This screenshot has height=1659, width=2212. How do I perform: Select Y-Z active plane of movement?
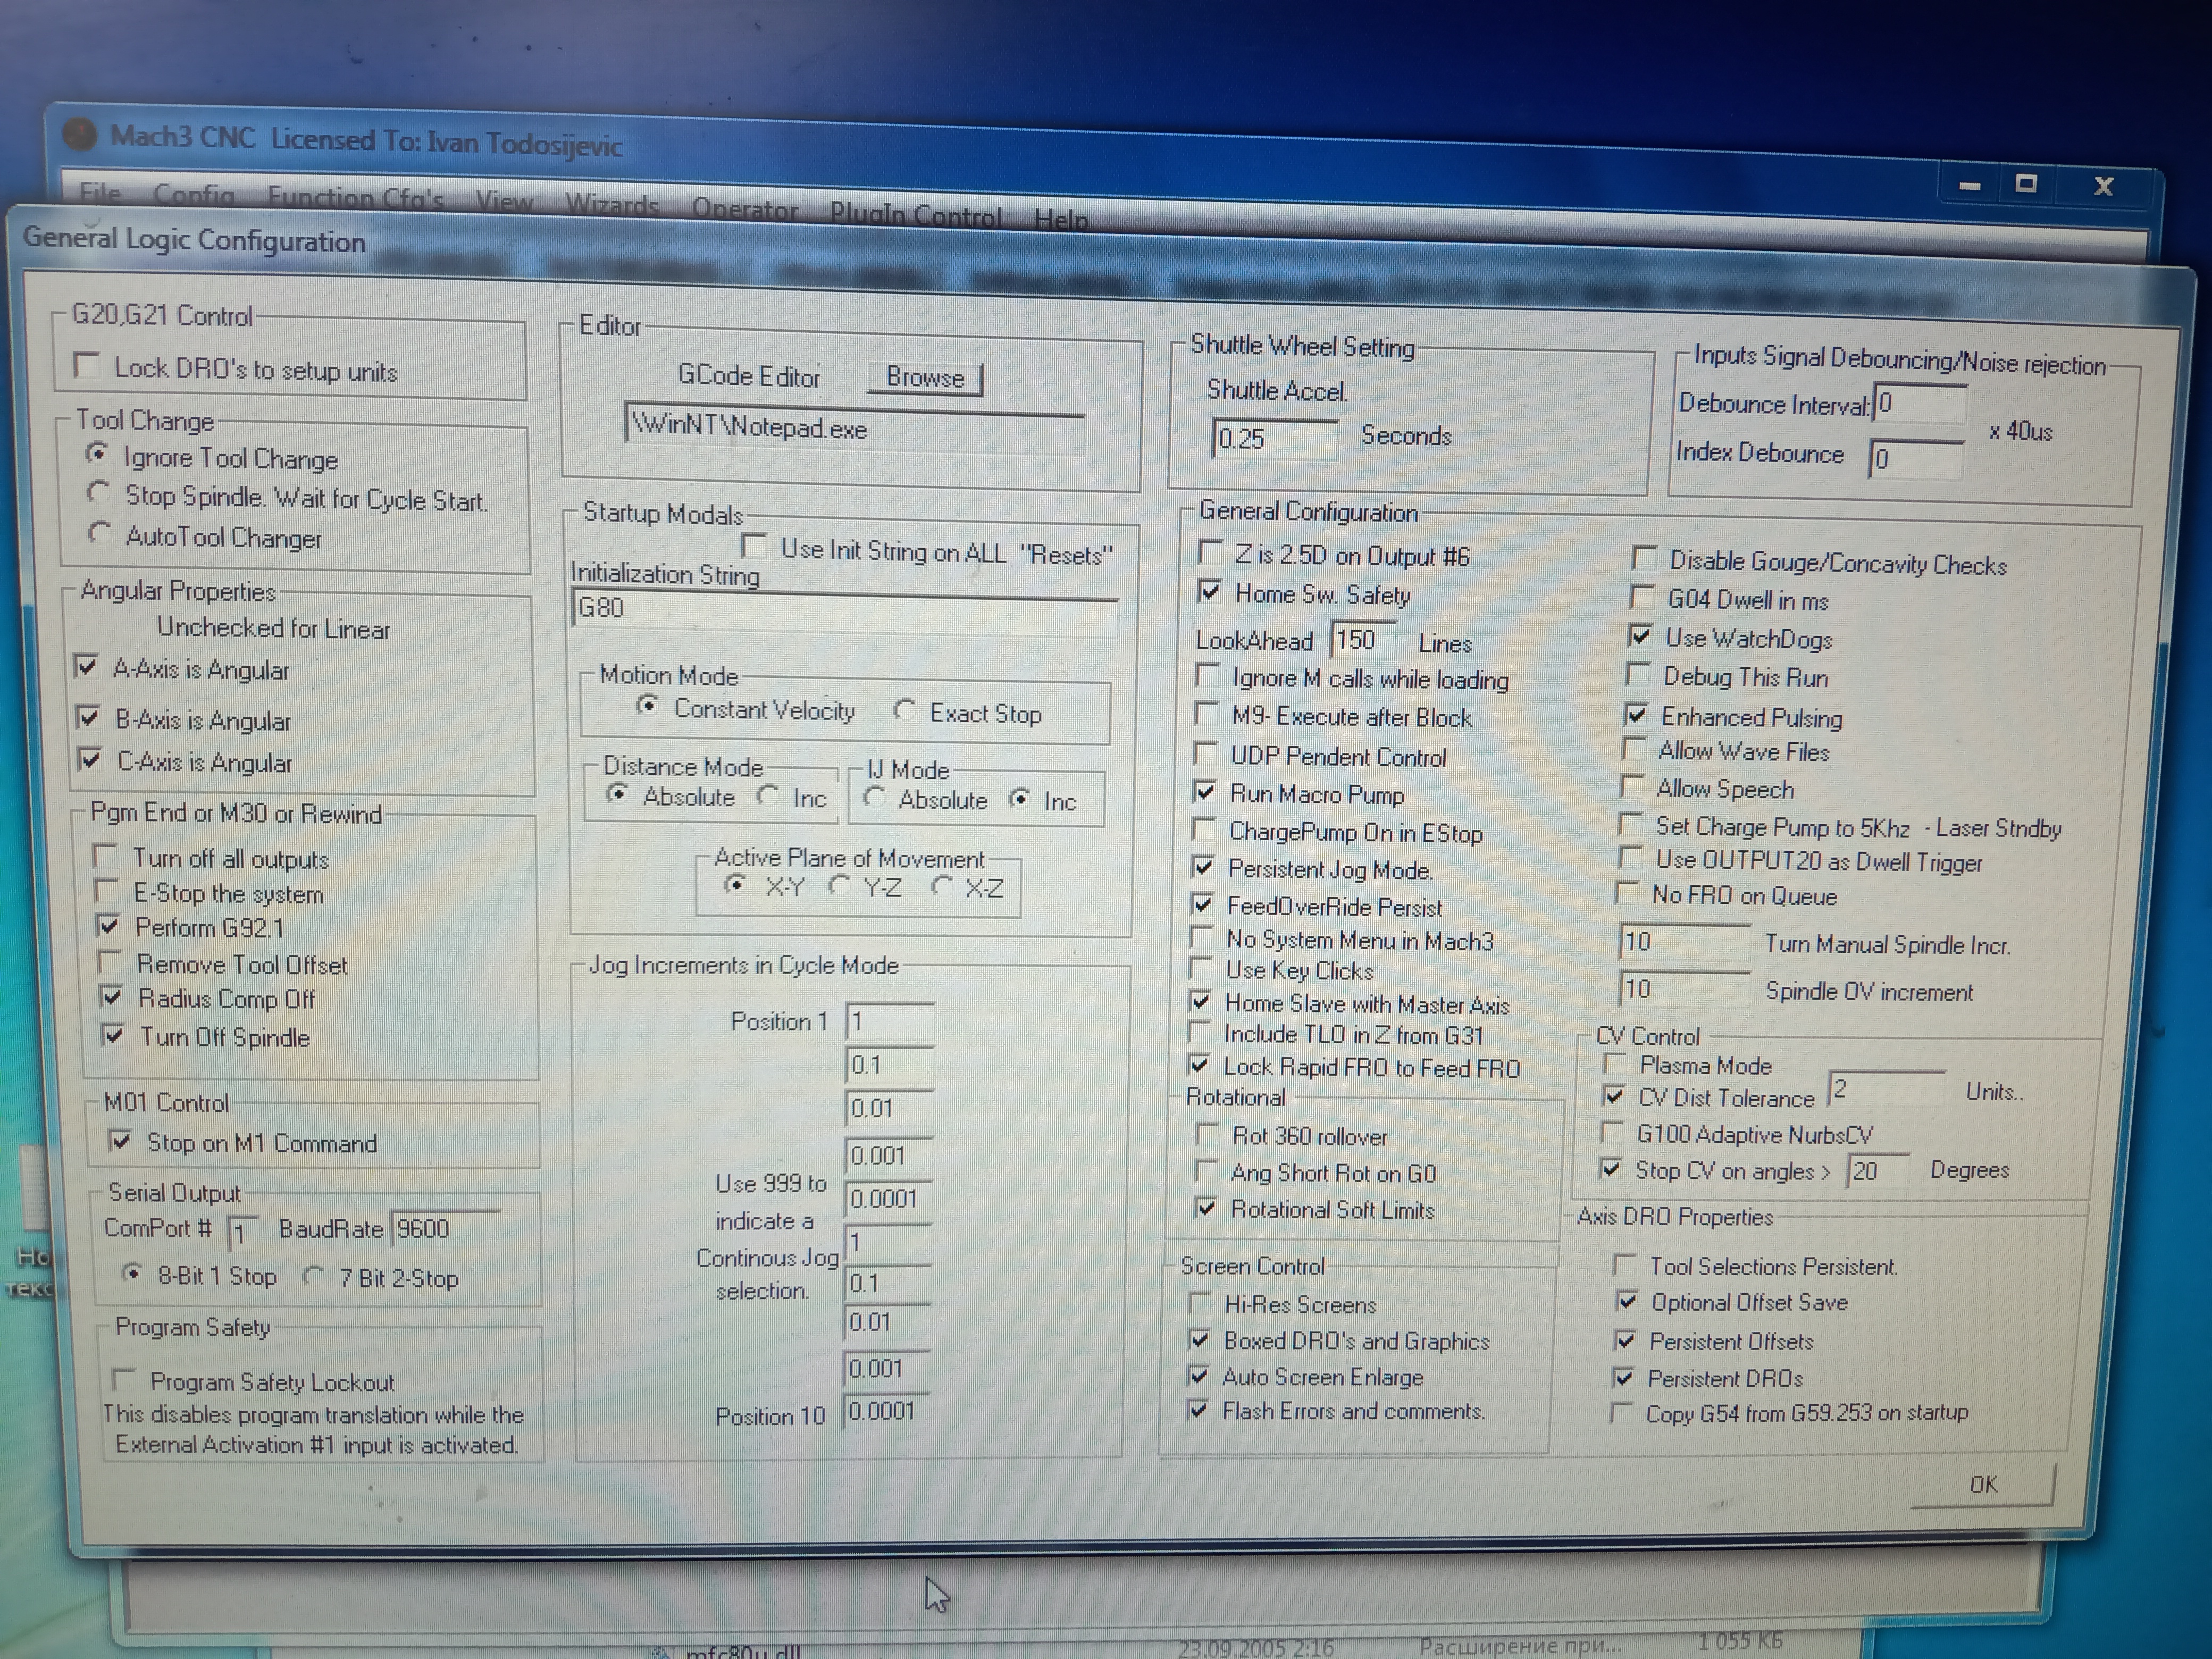click(839, 886)
